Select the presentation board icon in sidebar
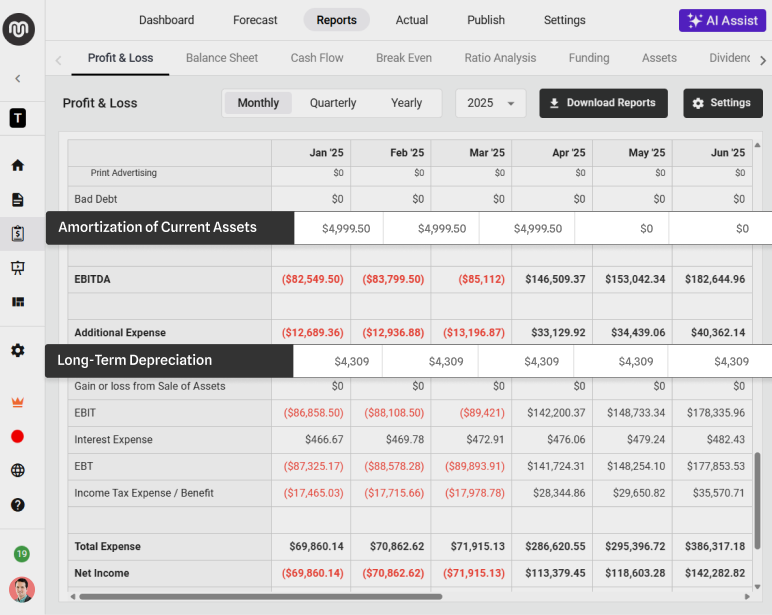Image resolution: width=772 pixels, height=615 pixels. pyautogui.click(x=18, y=268)
